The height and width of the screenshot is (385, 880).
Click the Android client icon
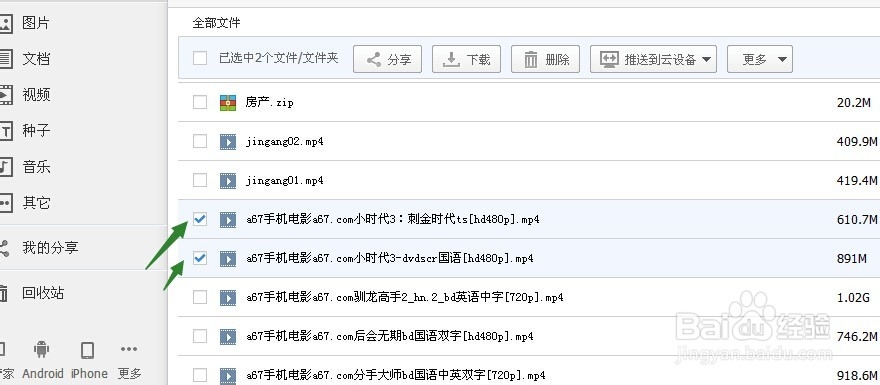coord(42,350)
